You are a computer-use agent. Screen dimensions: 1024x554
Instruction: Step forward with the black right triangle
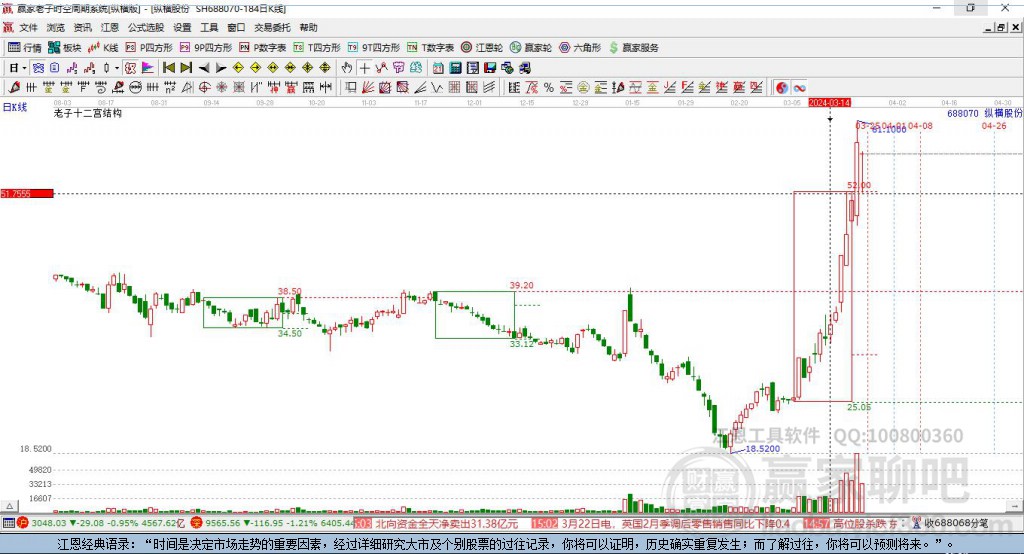pyautogui.click(x=221, y=68)
